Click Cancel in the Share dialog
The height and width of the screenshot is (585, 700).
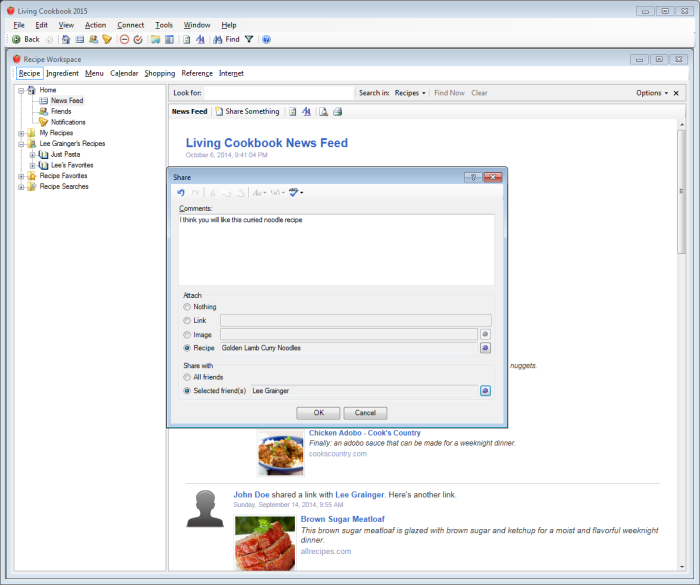coord(365,413)
